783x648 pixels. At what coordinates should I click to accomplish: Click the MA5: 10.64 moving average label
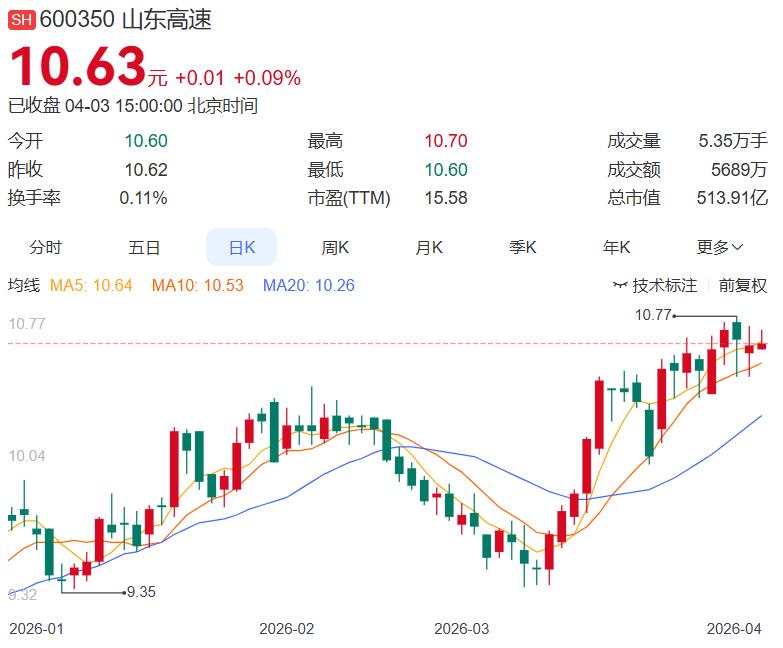pyautogui.click(x=91, y=286)
